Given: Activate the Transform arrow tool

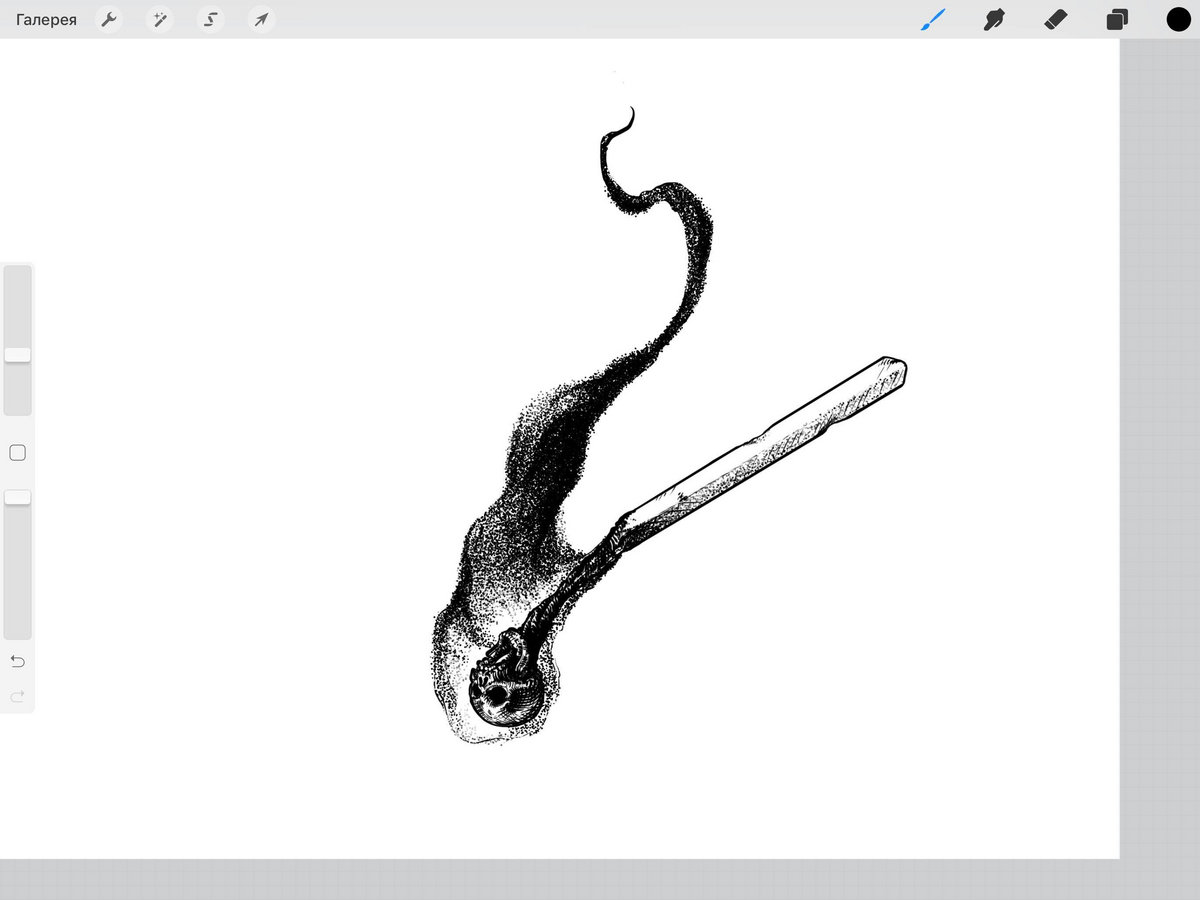Looking at the screenshot, I should (x=261, y=20).
